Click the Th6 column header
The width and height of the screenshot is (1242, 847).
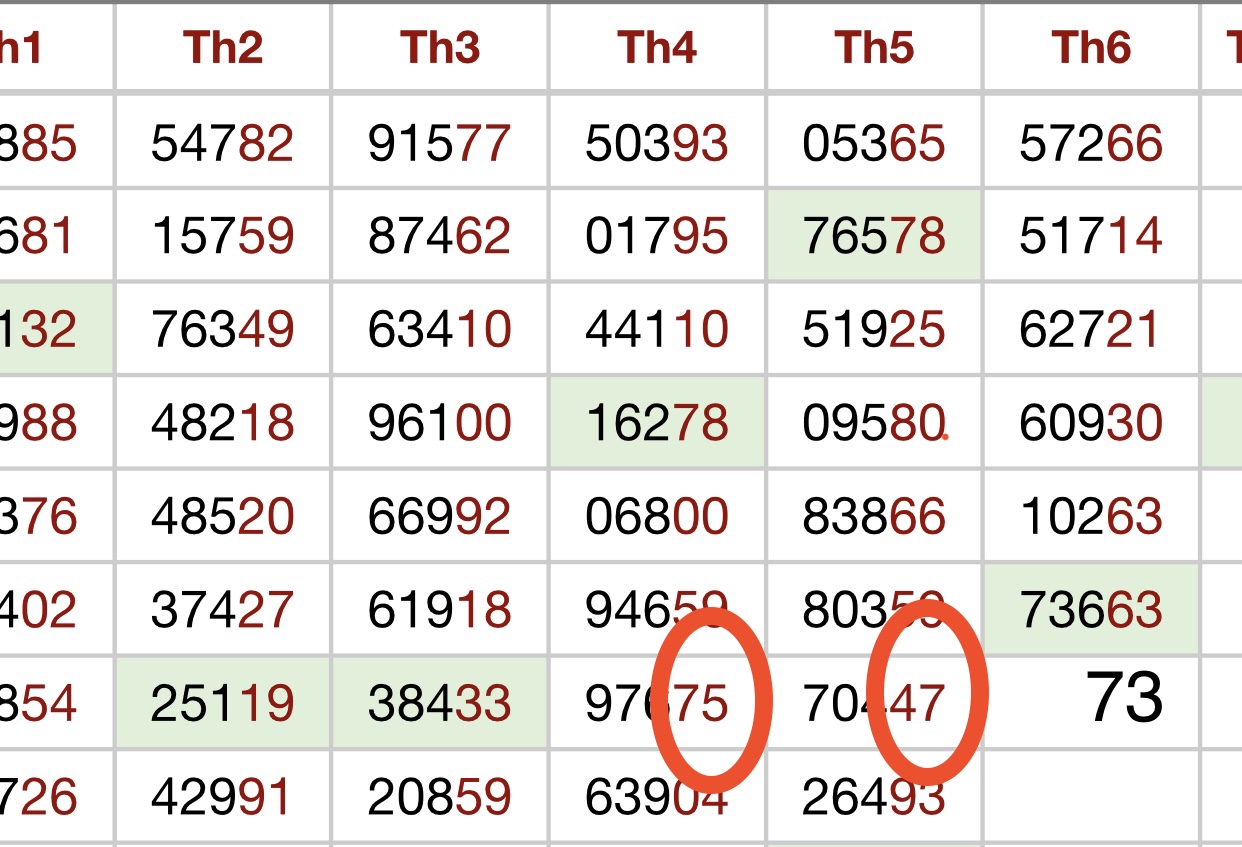[x=1091, y=47]
